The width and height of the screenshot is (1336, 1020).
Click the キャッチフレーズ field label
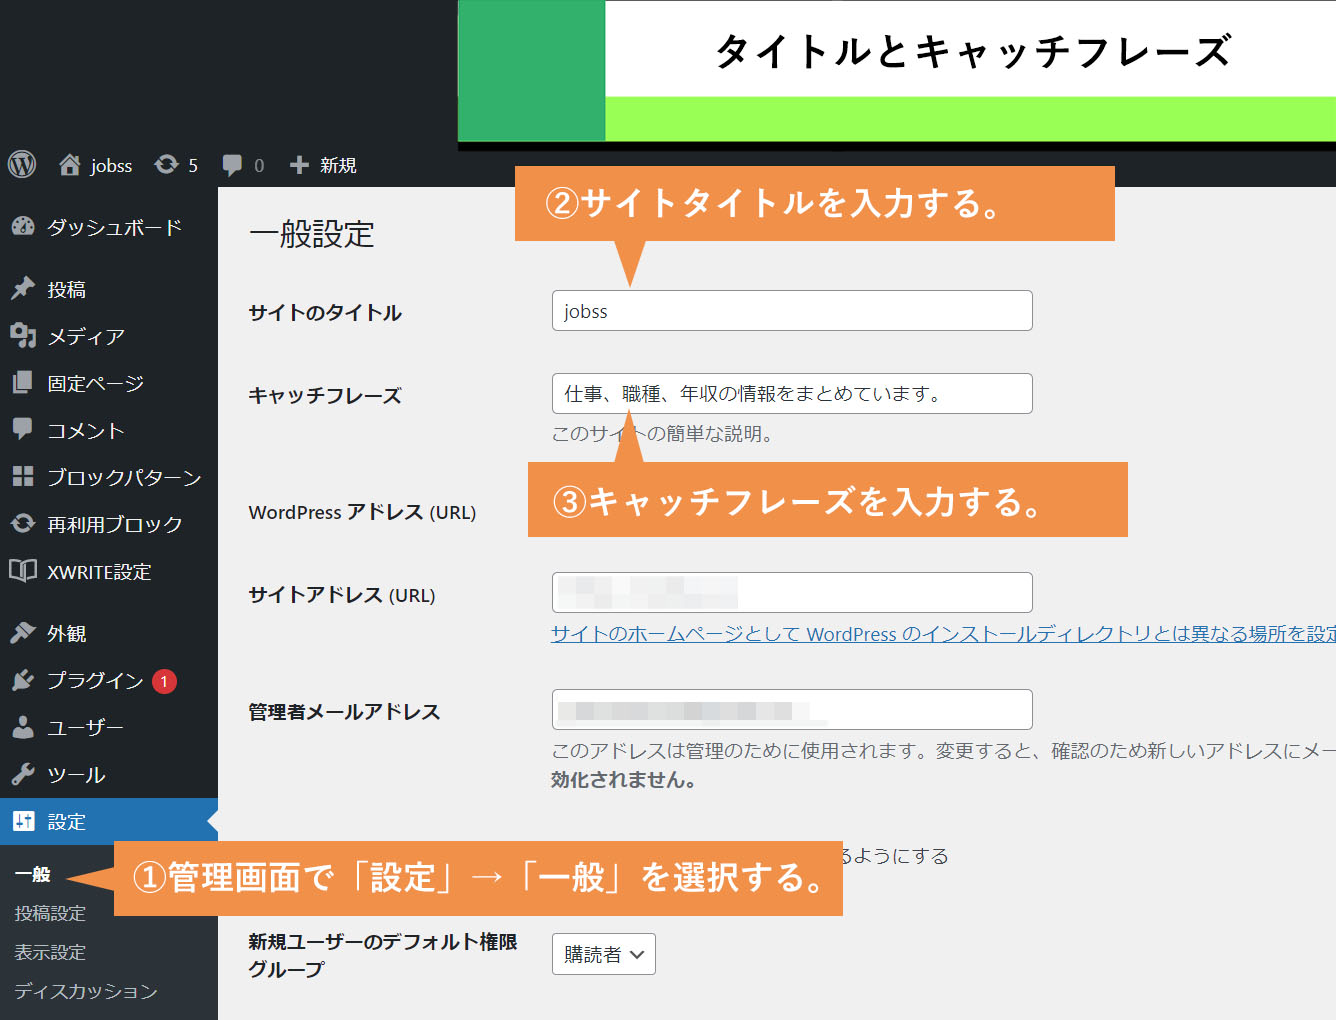pos(325,395)
